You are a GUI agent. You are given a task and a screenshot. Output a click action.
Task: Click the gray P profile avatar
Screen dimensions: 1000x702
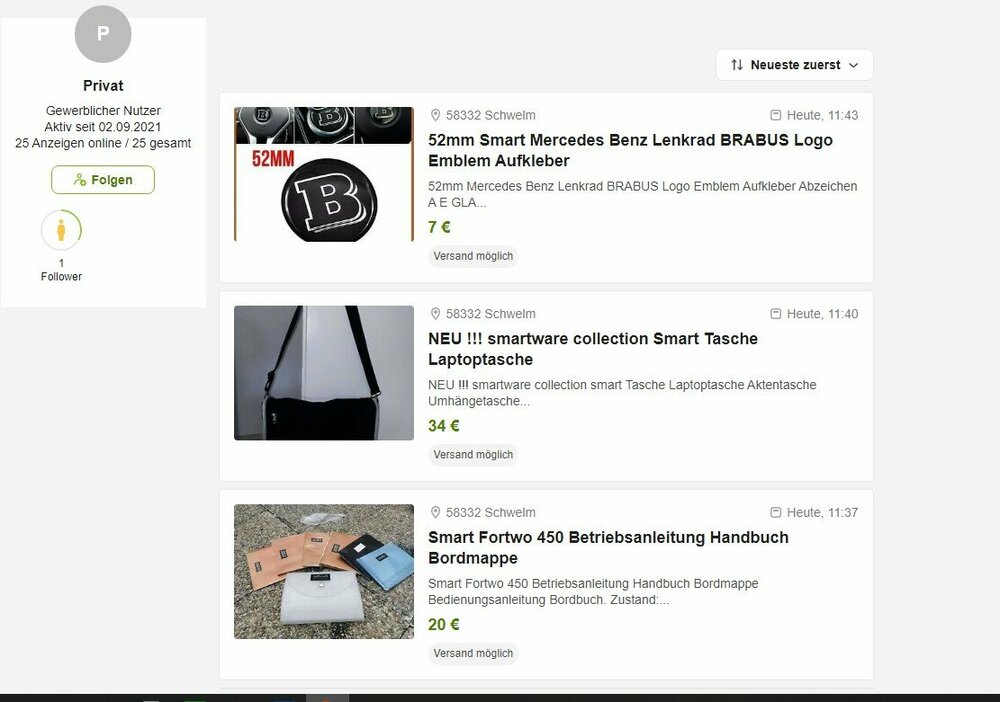(103, 34)
